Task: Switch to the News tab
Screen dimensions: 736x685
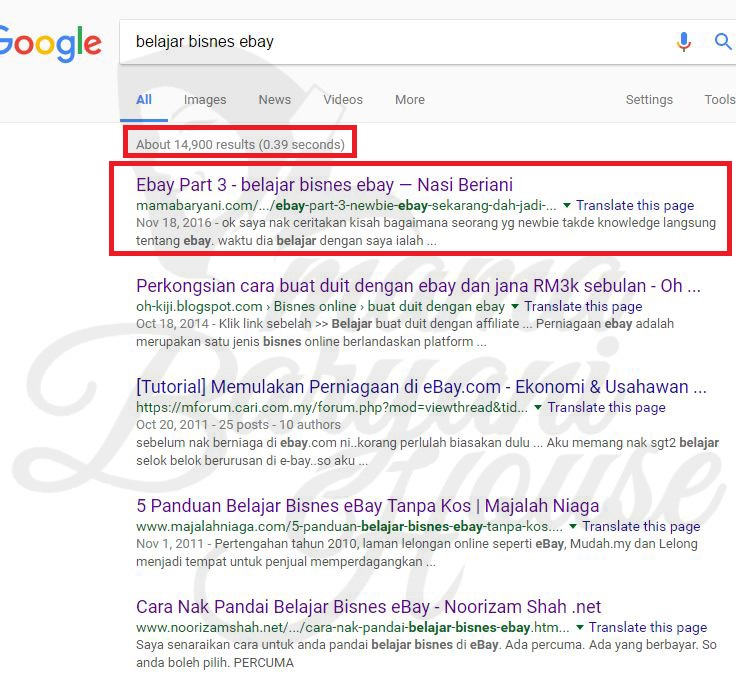Action: pyautogui.click(x=275, y=100)
